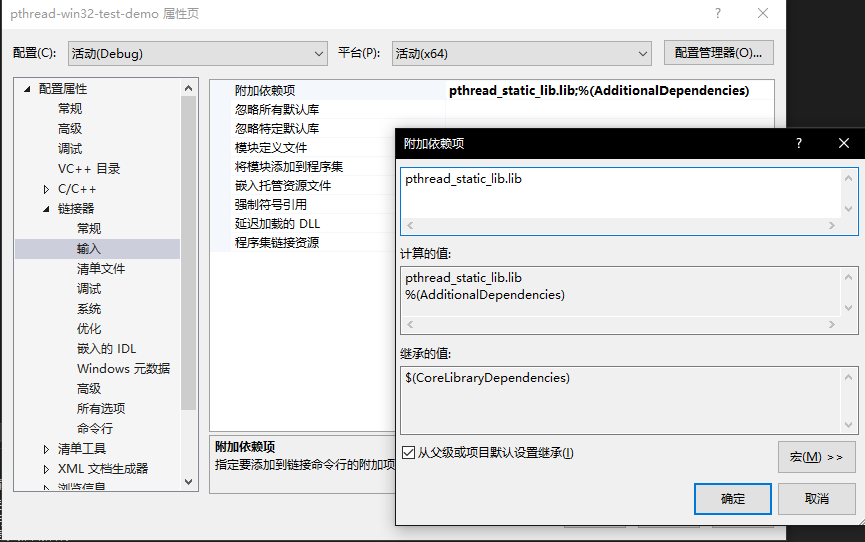Click %(AdditionalDependencies) in 计算的值 box

(x=485, y=295)
